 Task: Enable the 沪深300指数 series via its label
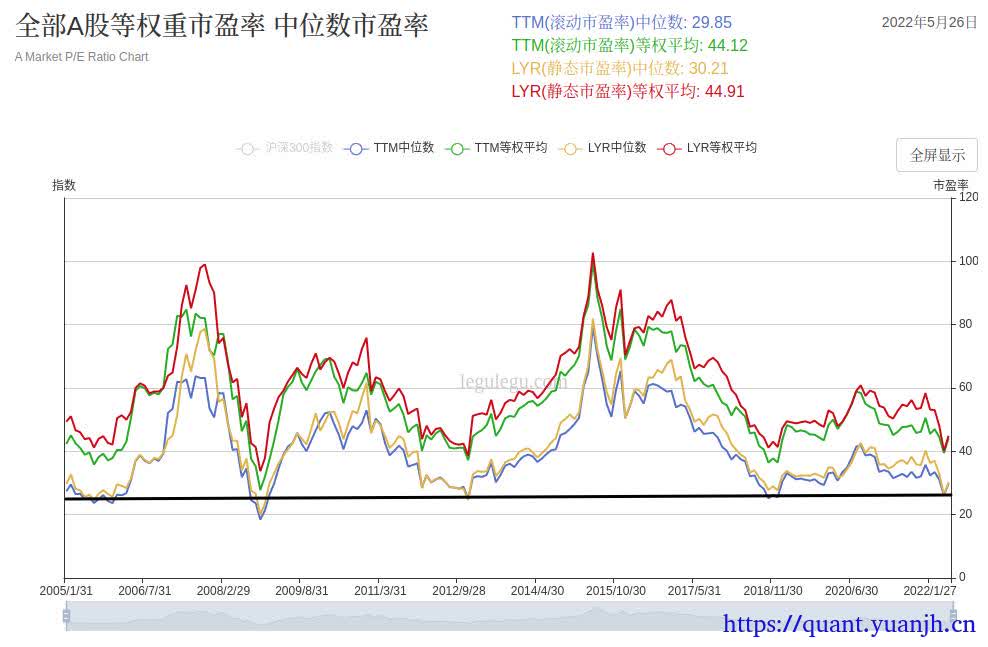[x=299, y=148]
